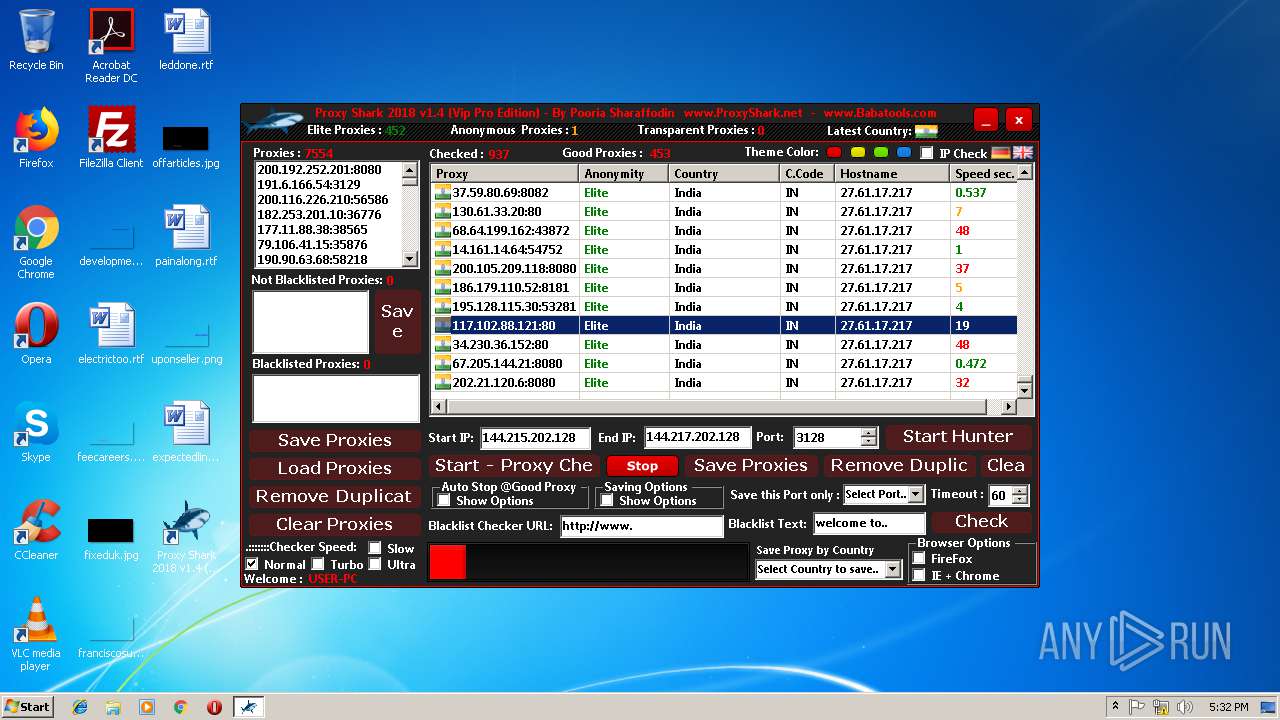
Task: Enable Saving Options Show Options checkbox
Action: pos(607,501)
